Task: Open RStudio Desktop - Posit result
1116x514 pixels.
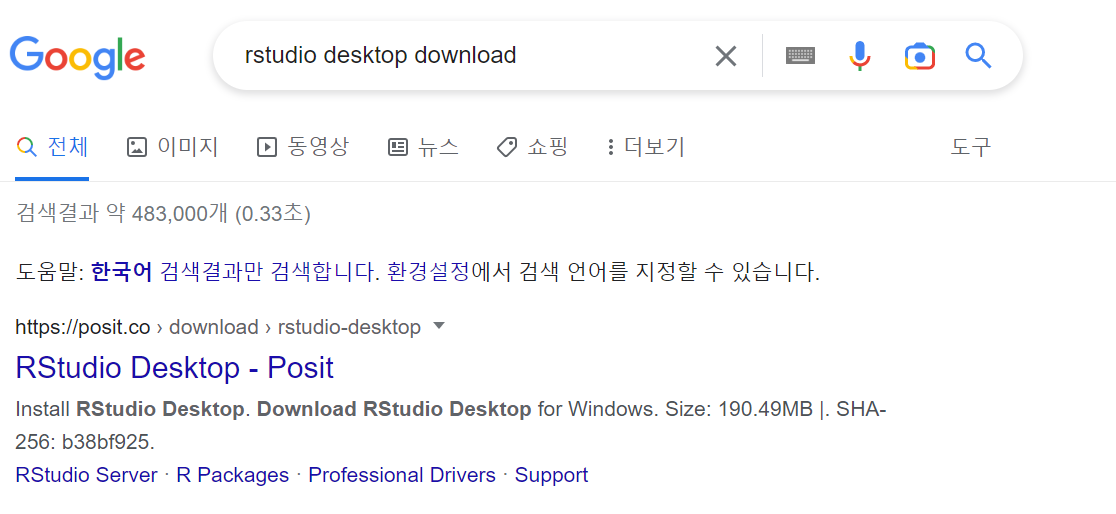Action: pyautogui.click(x=174, y=368)
